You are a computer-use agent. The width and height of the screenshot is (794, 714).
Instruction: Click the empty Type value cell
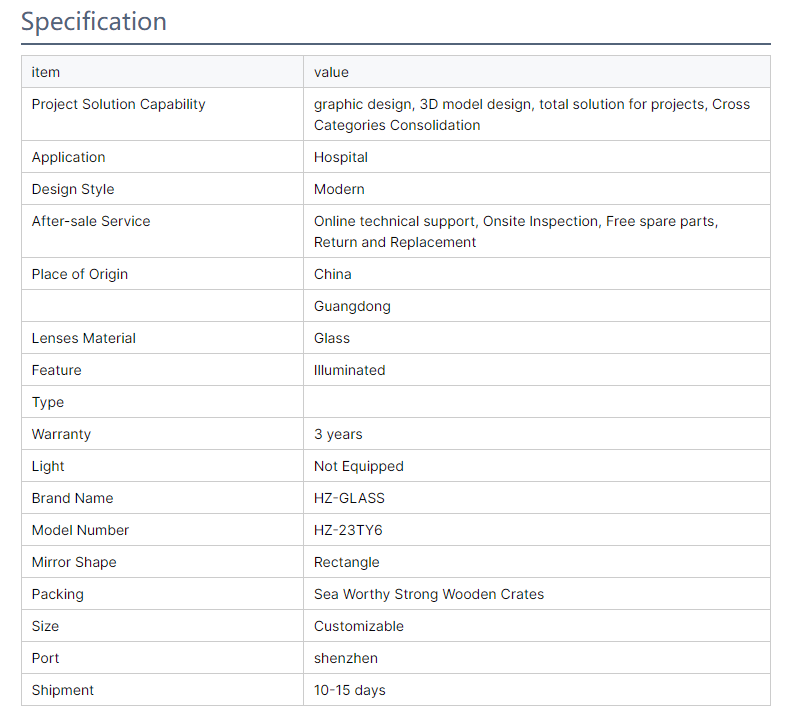(x=537, y=402)
